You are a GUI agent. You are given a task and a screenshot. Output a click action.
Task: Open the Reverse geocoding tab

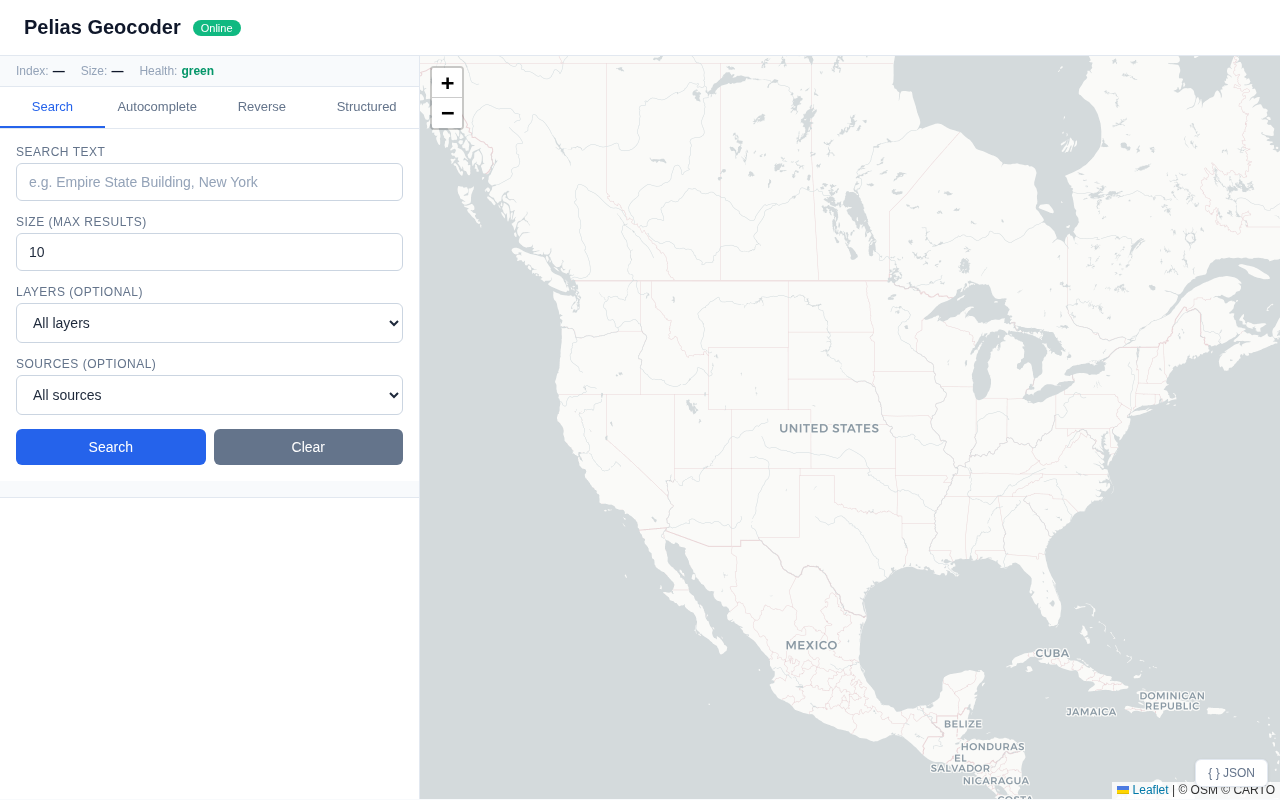[261, 107]
